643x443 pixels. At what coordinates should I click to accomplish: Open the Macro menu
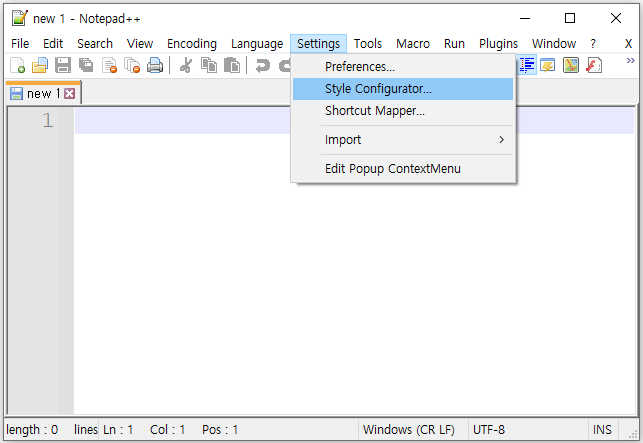click(413, 43)
